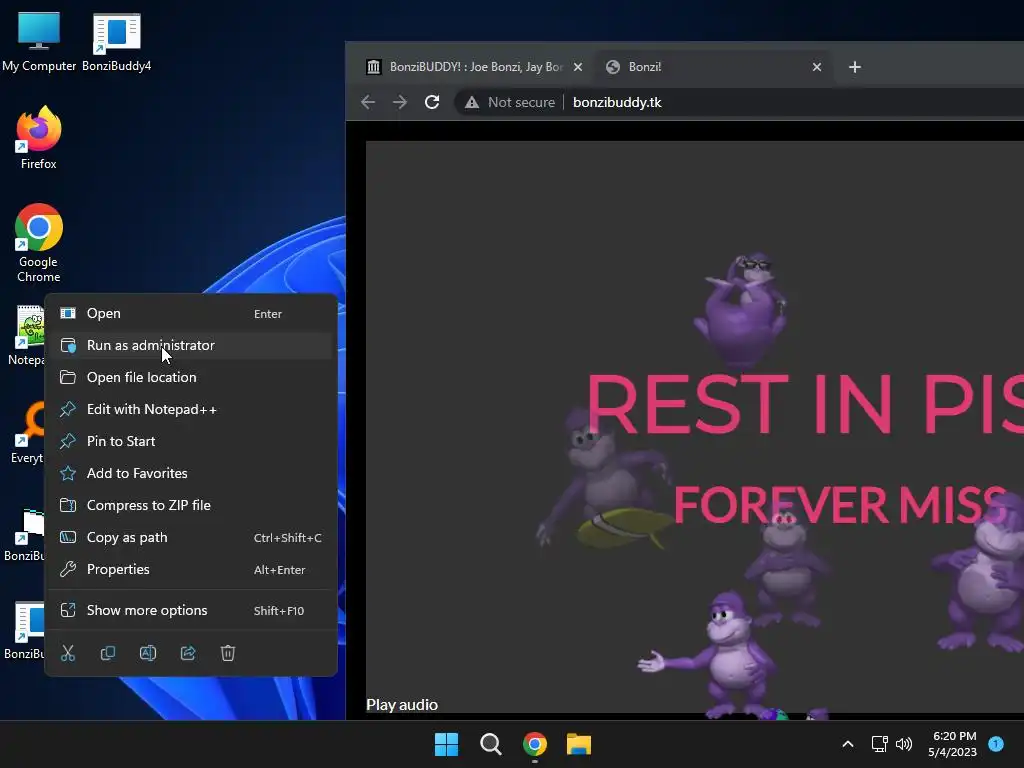Close the Bonzi! tab

(x=817, y=67)
